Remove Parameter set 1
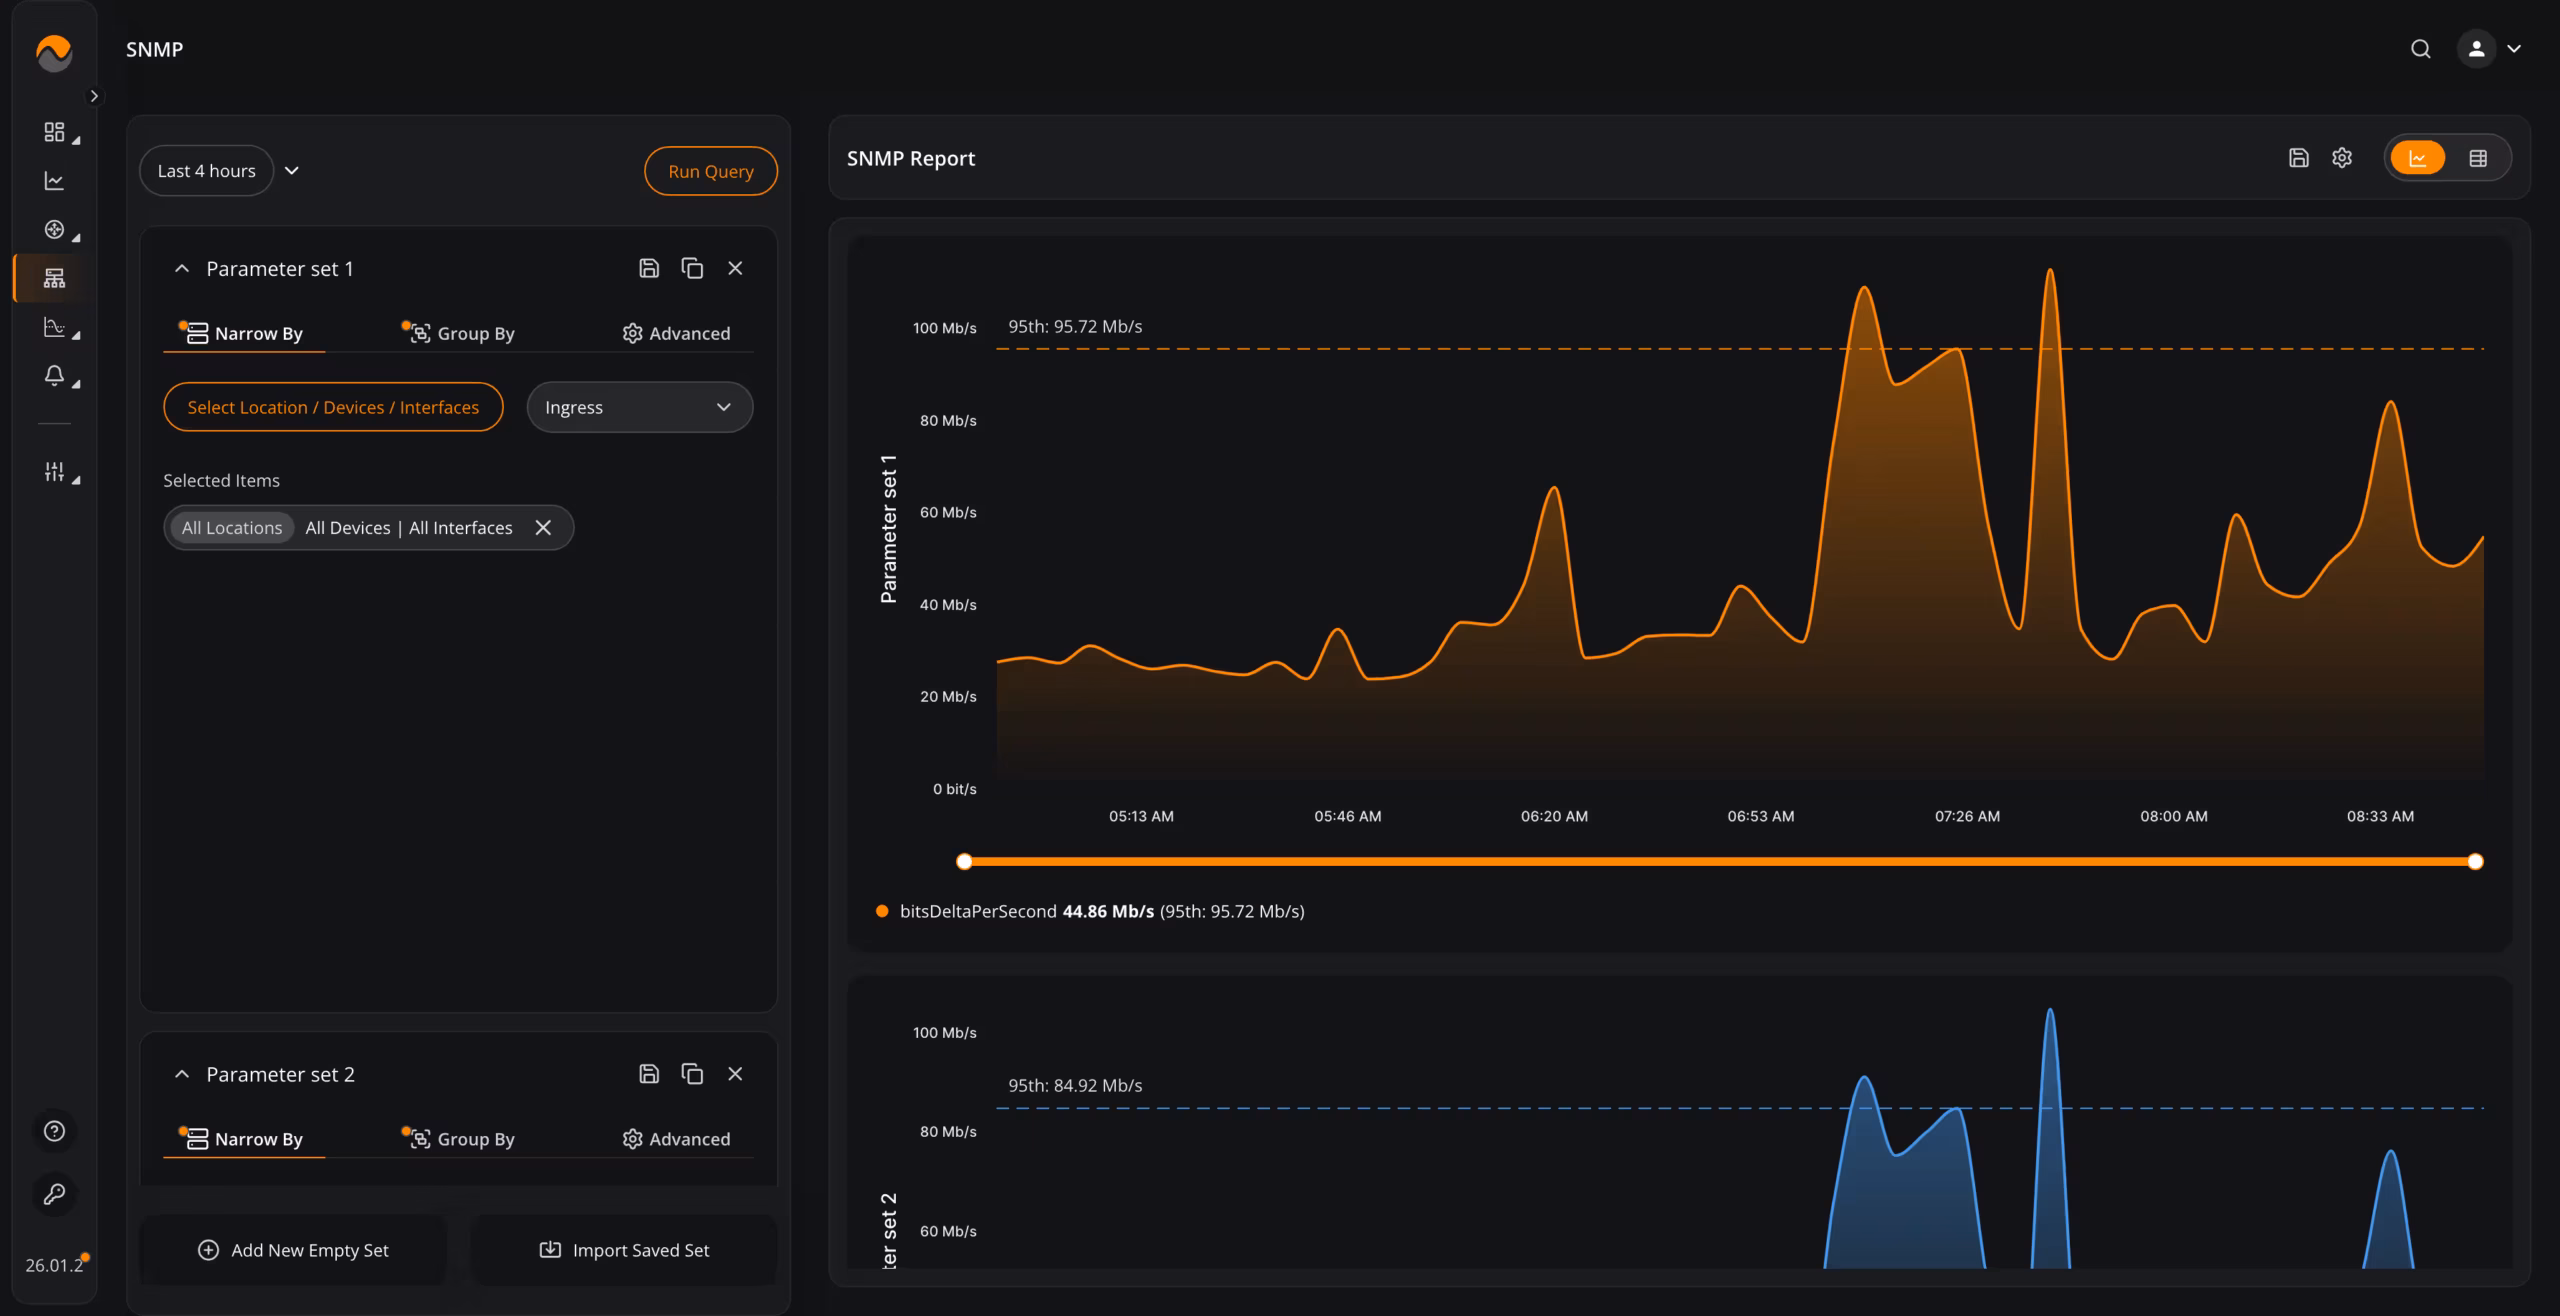 735,268
